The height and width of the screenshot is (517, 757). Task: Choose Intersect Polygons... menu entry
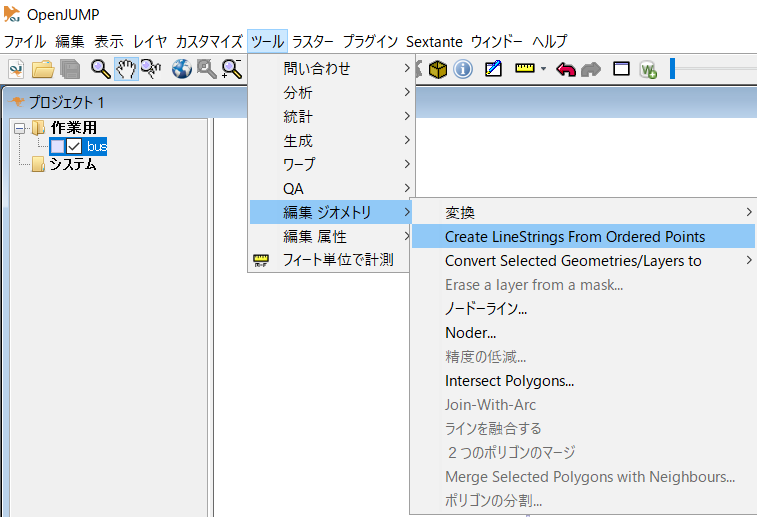(x=583, y=381)
